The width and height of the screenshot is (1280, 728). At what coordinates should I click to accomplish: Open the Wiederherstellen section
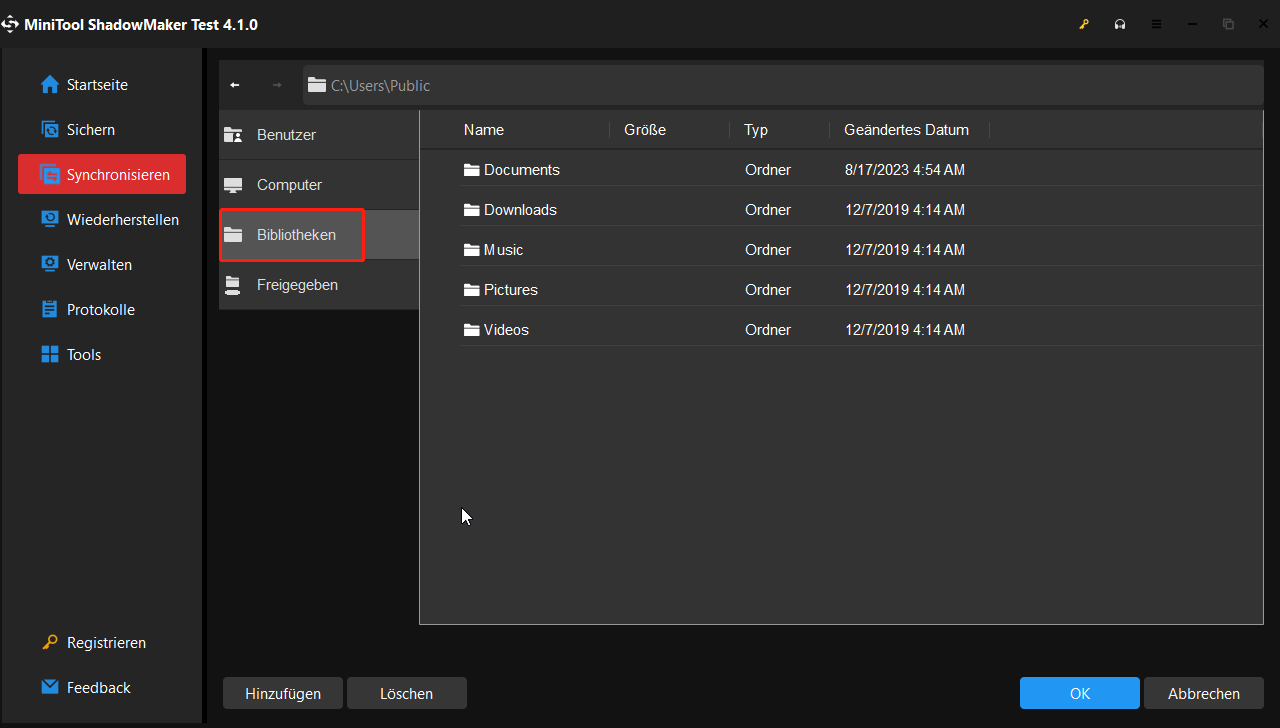click(x=123, y=220)
